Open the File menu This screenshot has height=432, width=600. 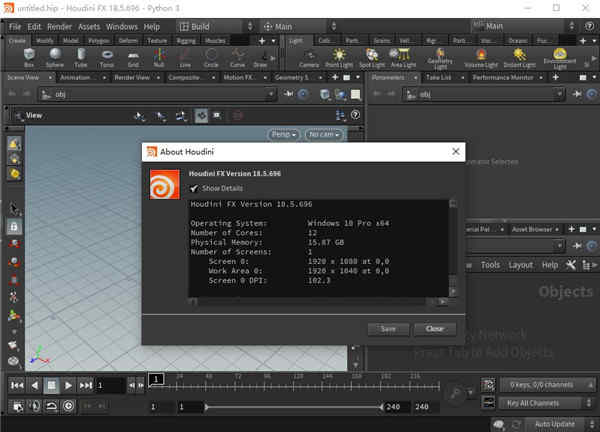pos(15,27)
